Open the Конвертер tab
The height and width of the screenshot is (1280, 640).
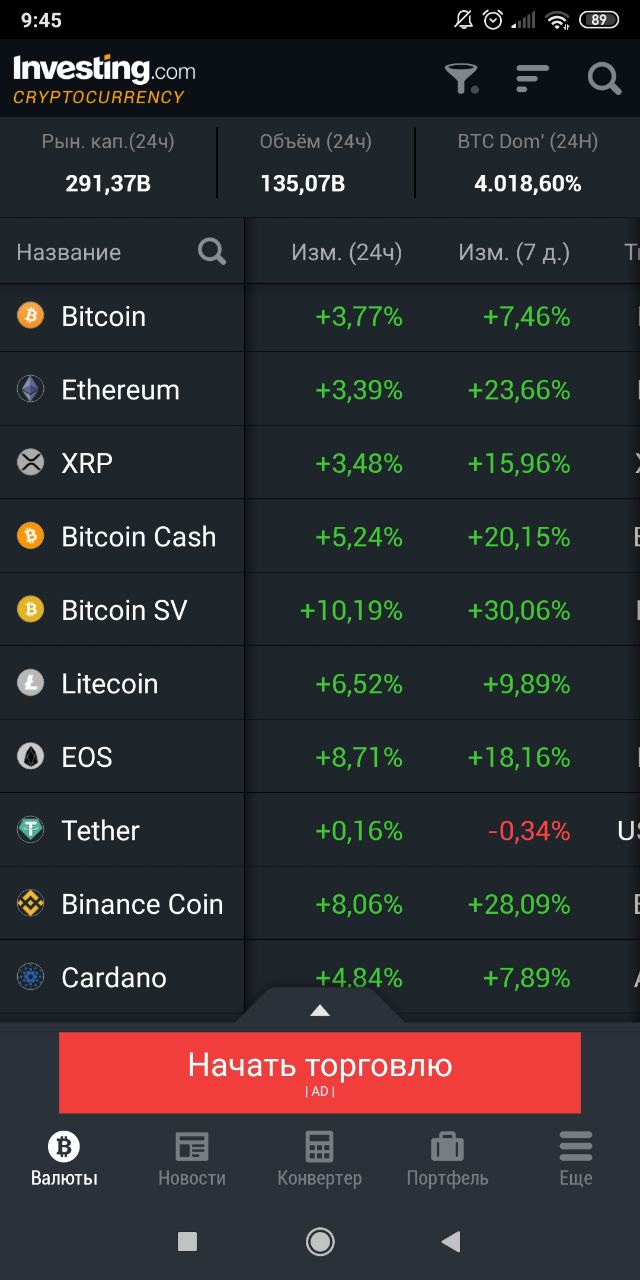click(320, 1159)
